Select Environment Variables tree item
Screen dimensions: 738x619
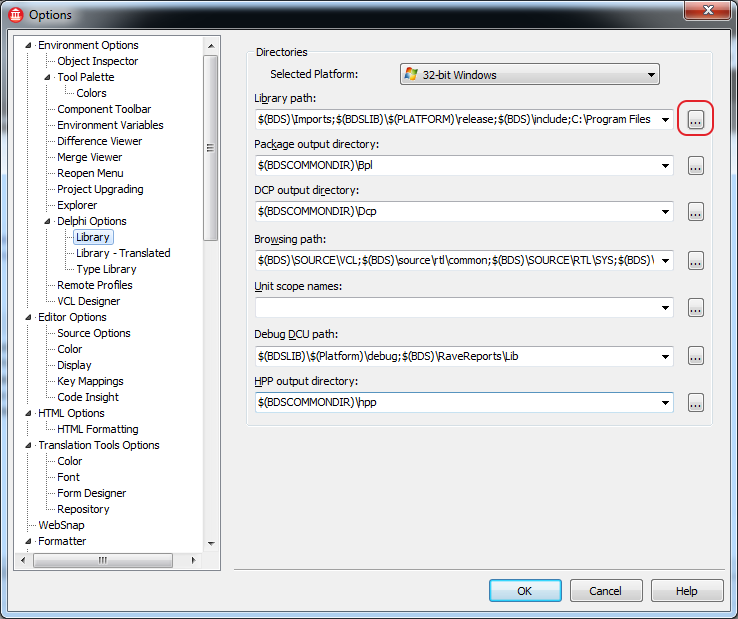point(110,125)
